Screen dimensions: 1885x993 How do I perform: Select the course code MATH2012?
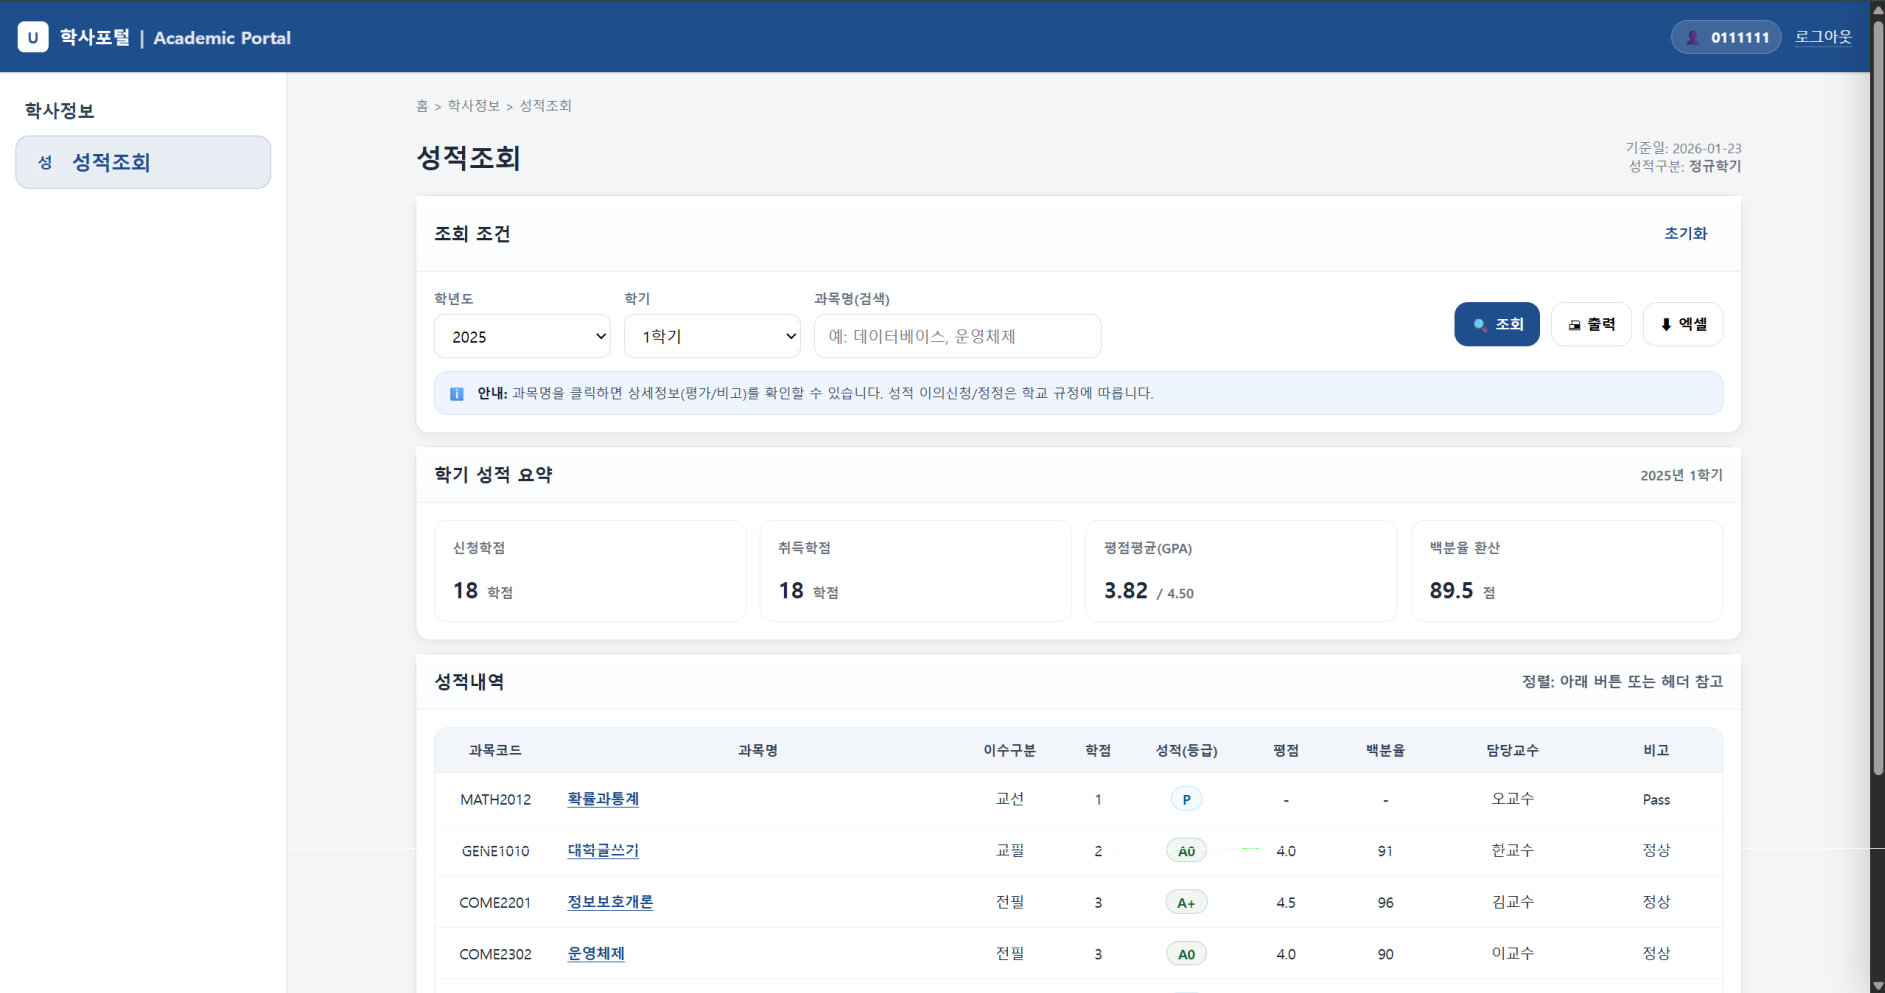point(495,799)
